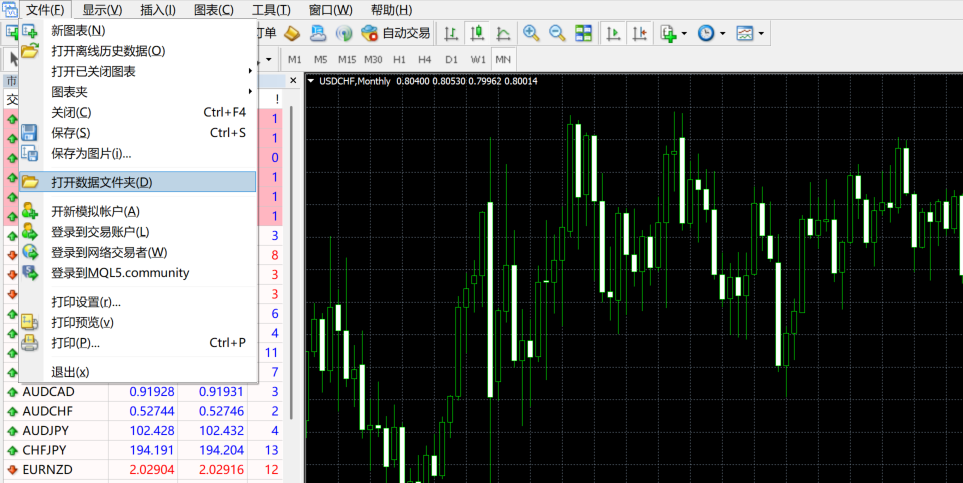The height and width of the screenshot is (483, 963).
Task: Select the bar chart type icon
Action: coord(451,33)
